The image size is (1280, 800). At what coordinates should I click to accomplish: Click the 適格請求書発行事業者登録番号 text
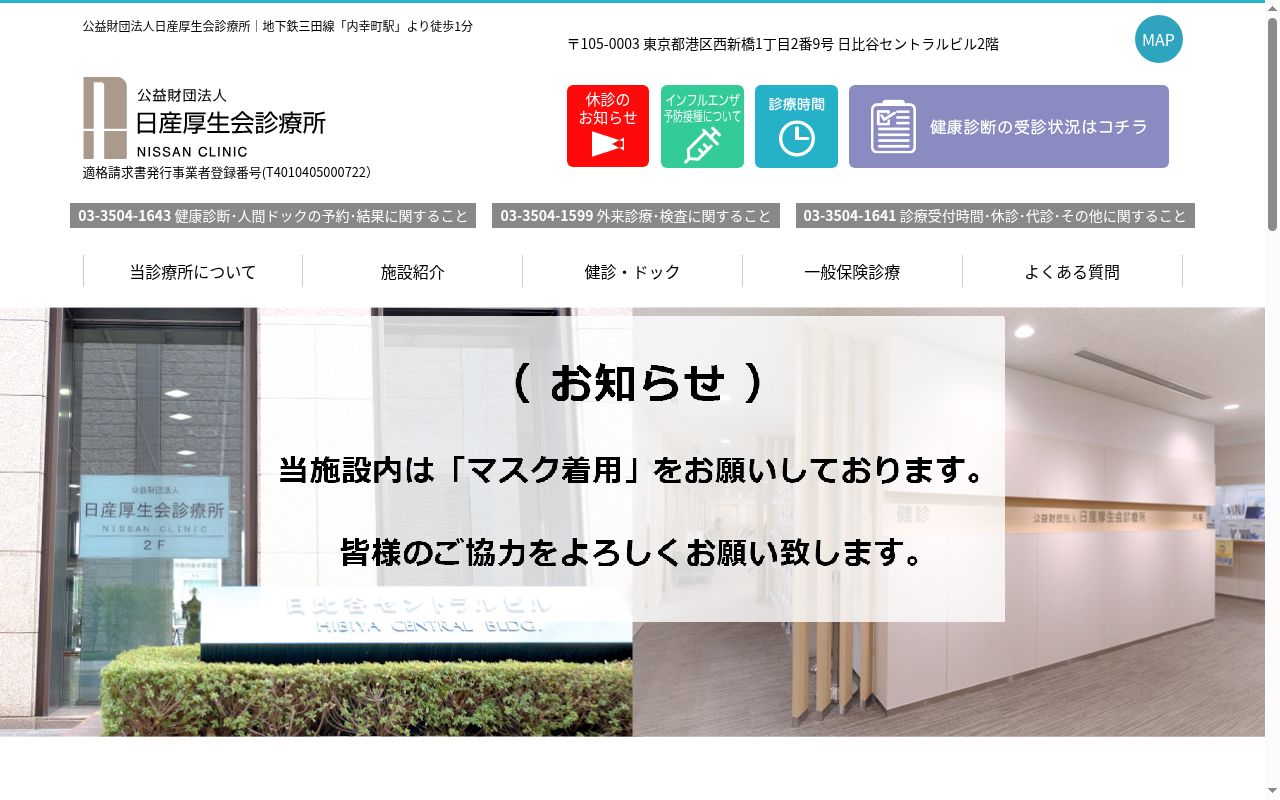pos(227,172)
